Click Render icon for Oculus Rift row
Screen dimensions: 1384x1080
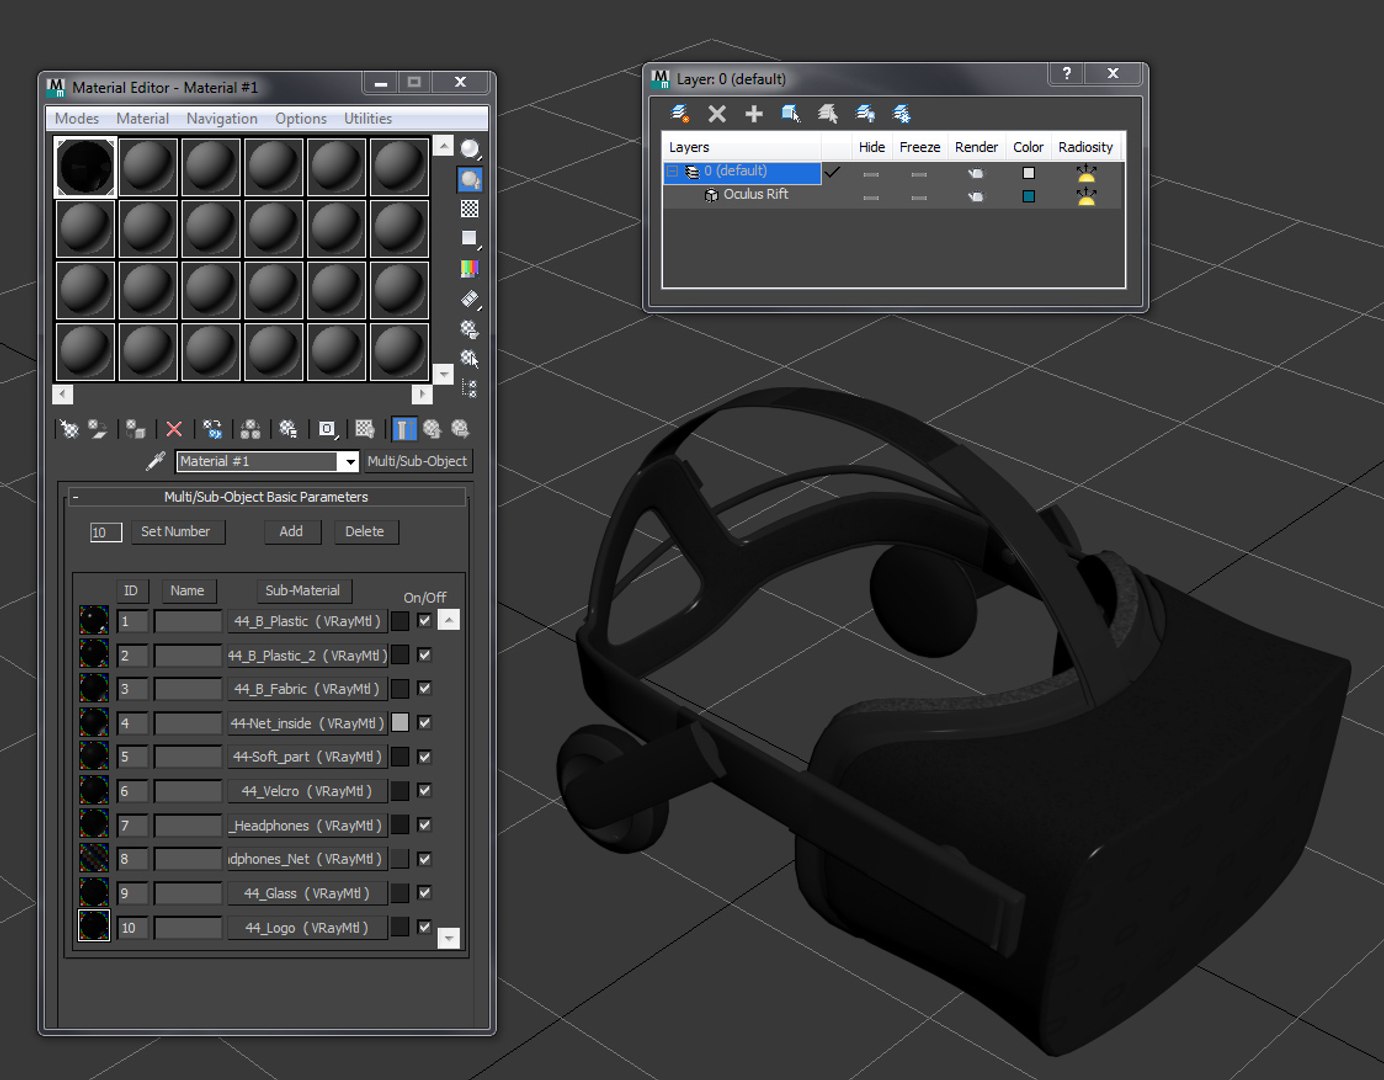pos(976,196)
